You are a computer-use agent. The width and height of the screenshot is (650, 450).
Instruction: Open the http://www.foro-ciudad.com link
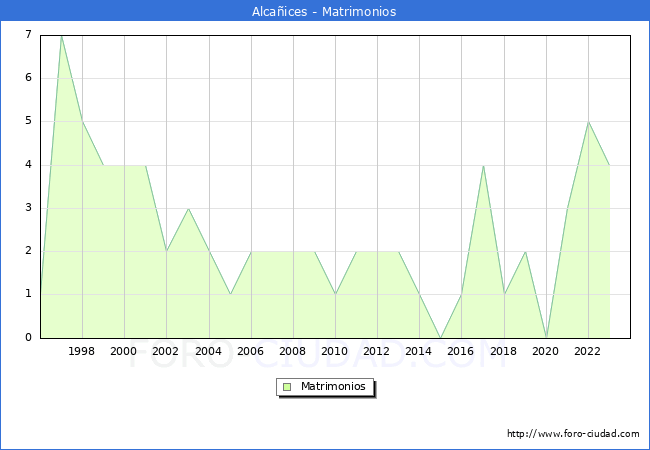[573, 433]
